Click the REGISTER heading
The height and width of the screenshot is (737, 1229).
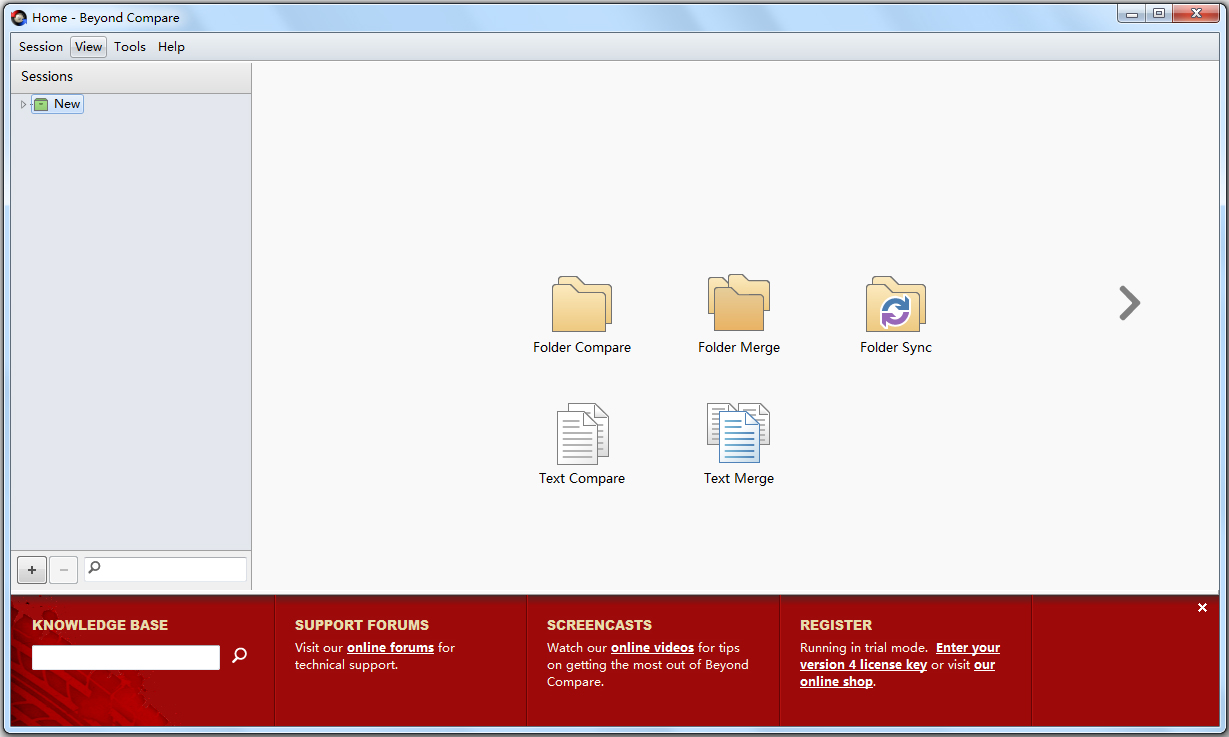[836, 625]
